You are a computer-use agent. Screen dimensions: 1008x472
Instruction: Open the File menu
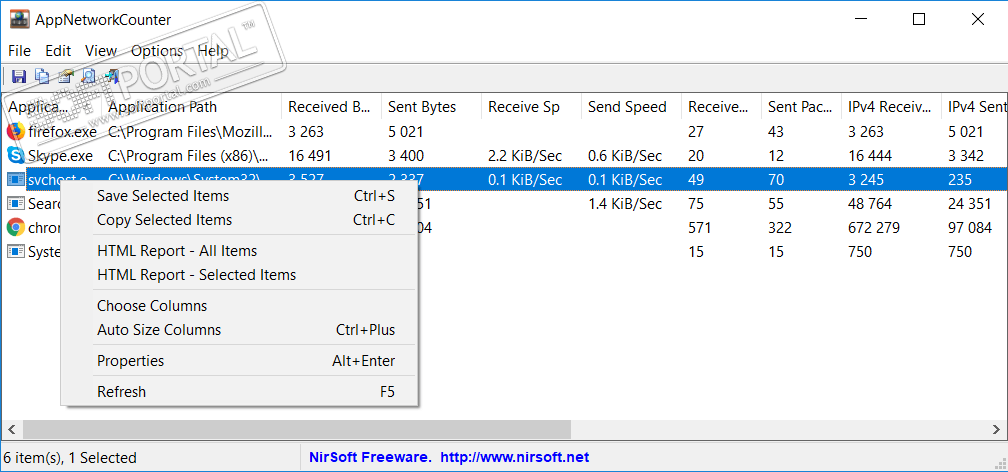(19, 51)
